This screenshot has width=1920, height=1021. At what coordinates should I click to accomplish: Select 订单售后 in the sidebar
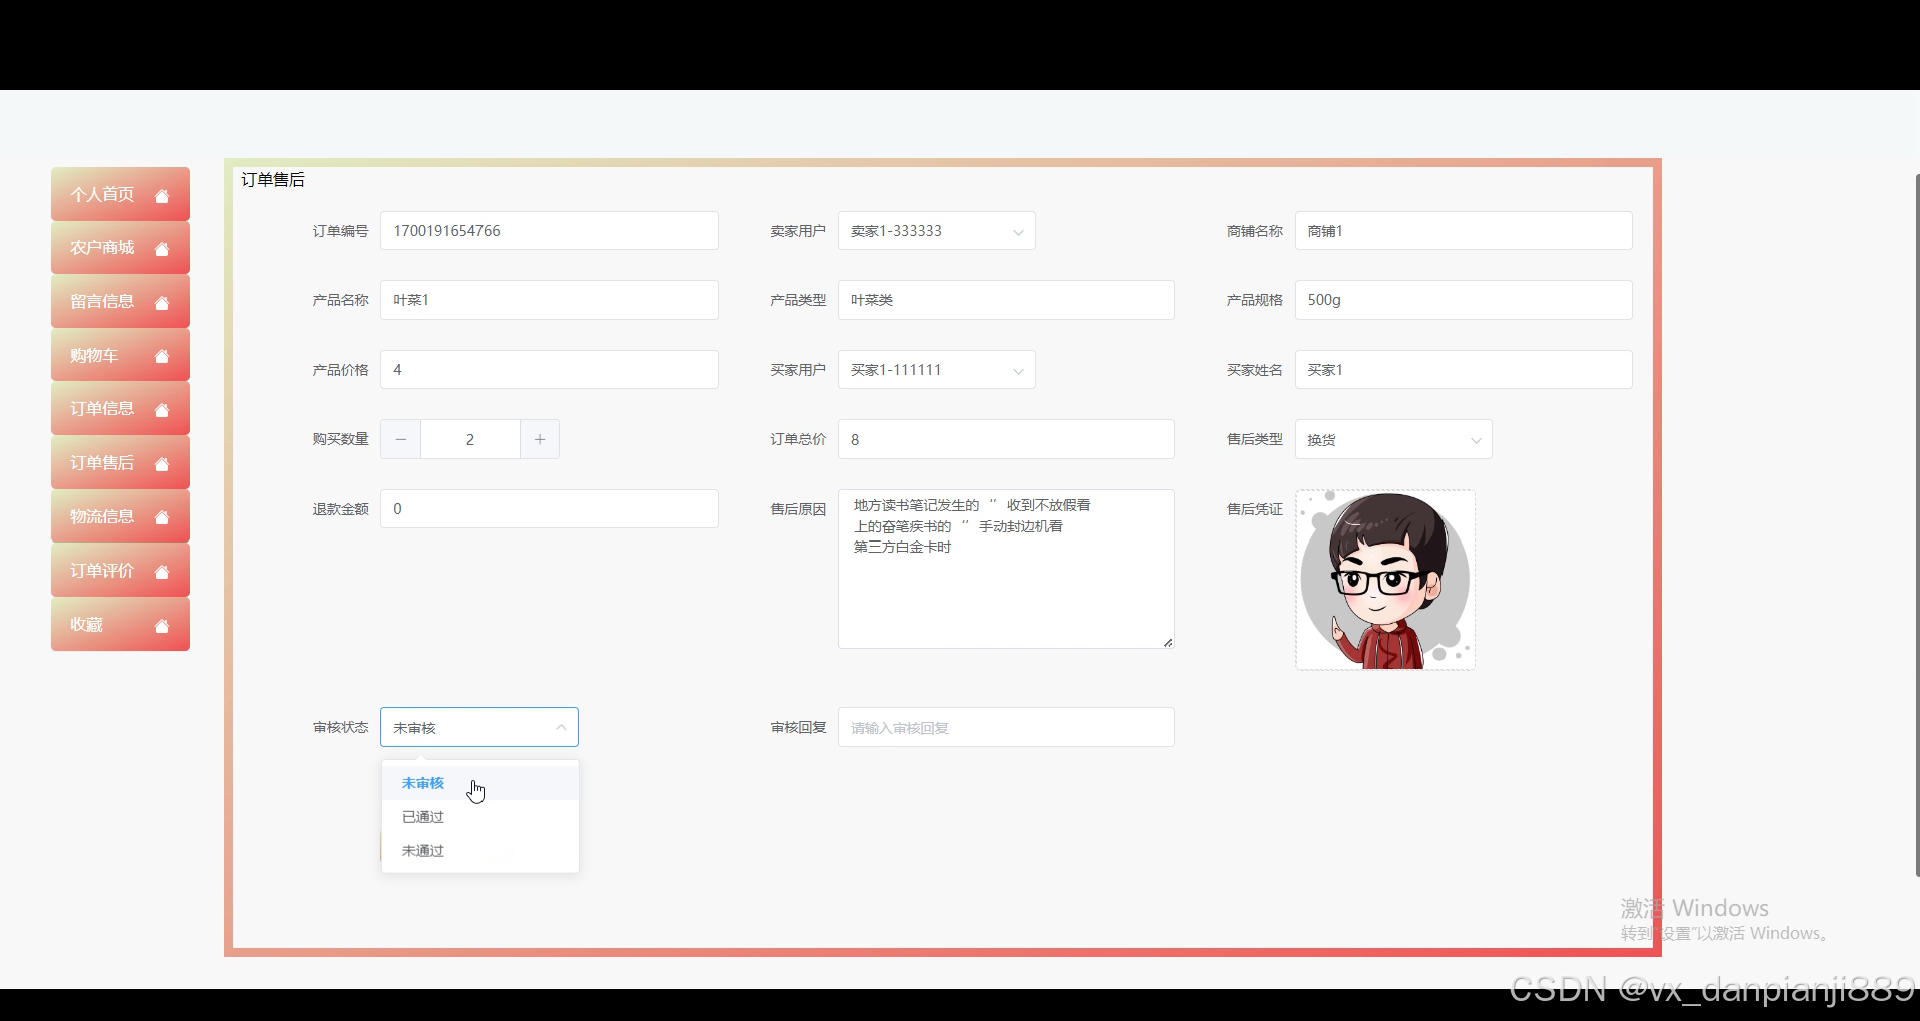coord(120,463)
